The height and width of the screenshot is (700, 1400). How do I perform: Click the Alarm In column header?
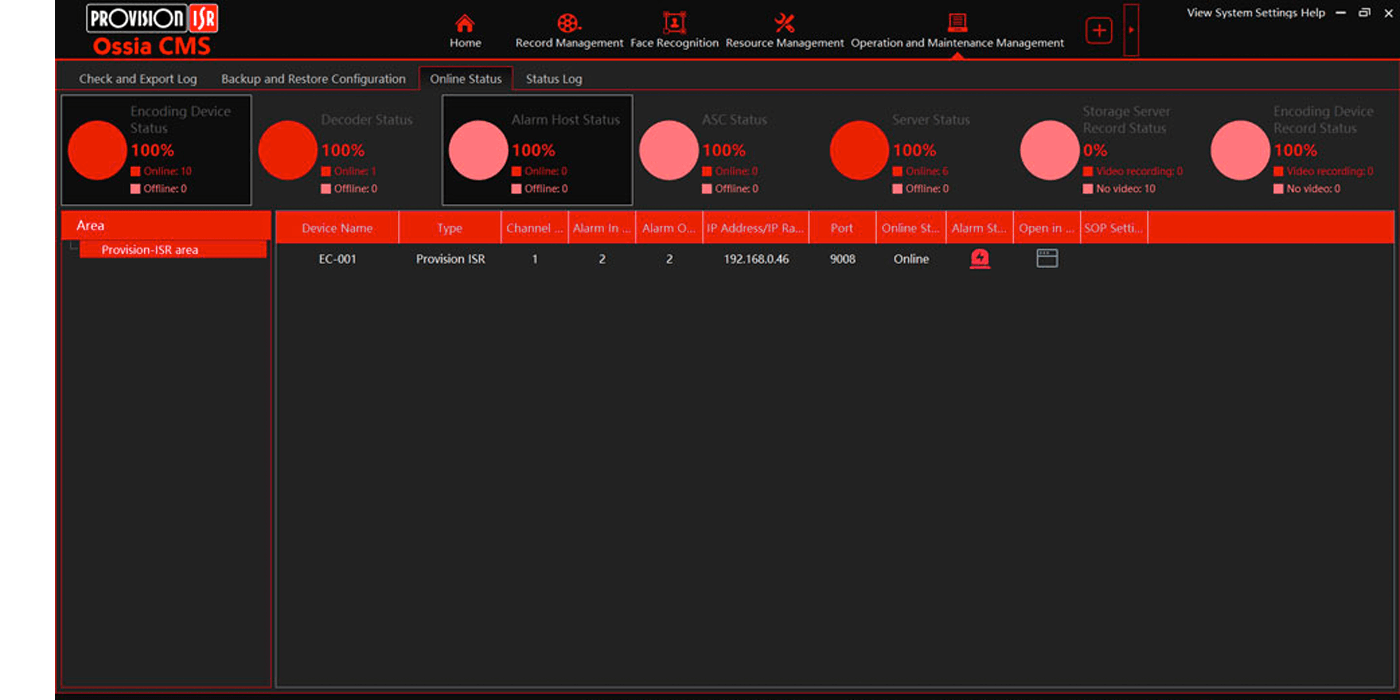tap(602, 228)
